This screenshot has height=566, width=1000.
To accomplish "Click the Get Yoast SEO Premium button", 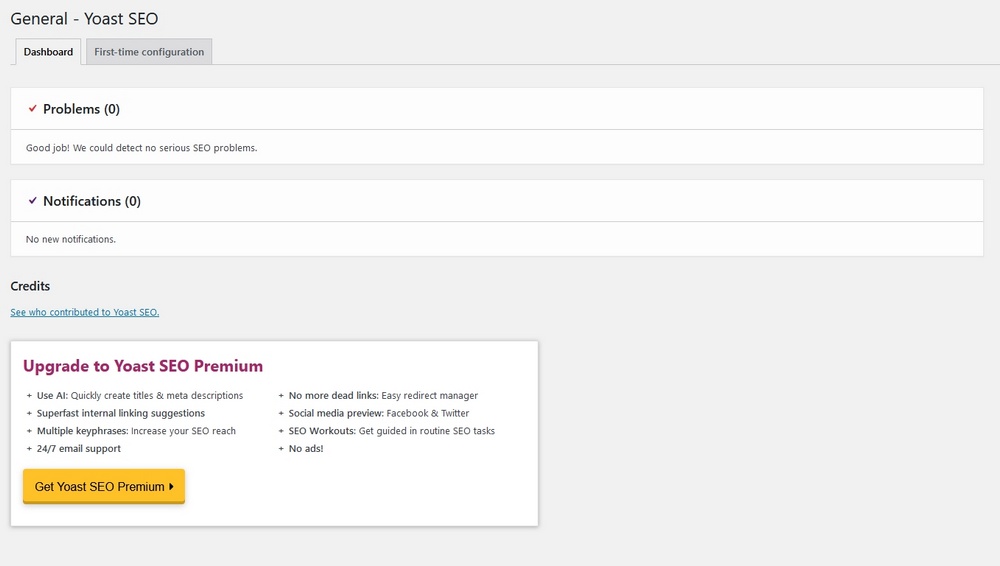I will click(x=104, y=486).
